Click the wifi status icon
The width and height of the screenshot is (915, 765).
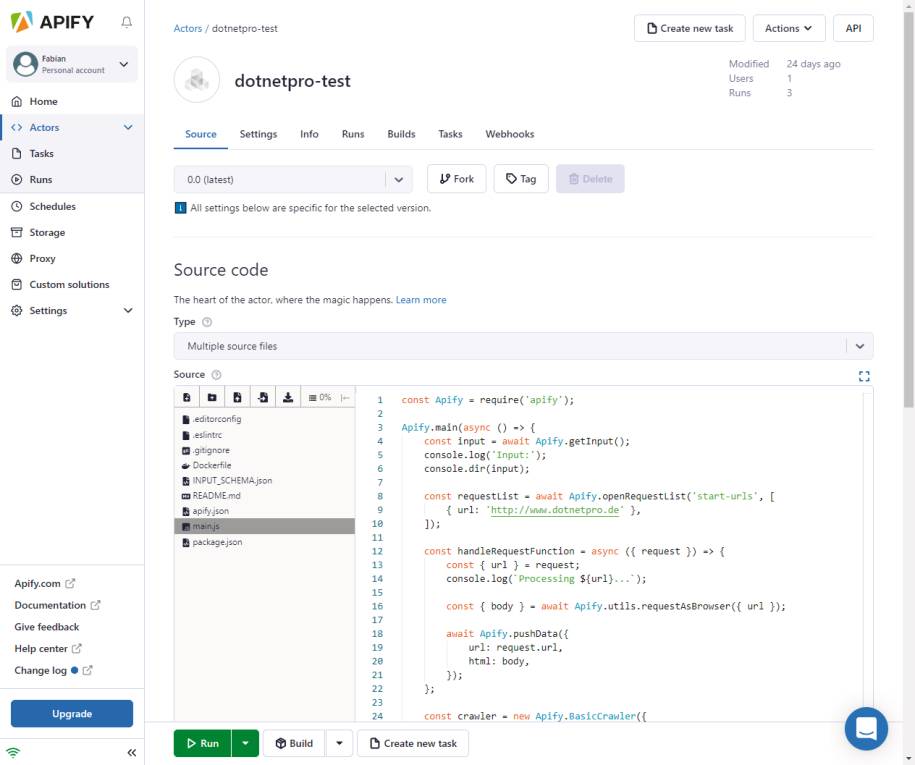point(13,752)
